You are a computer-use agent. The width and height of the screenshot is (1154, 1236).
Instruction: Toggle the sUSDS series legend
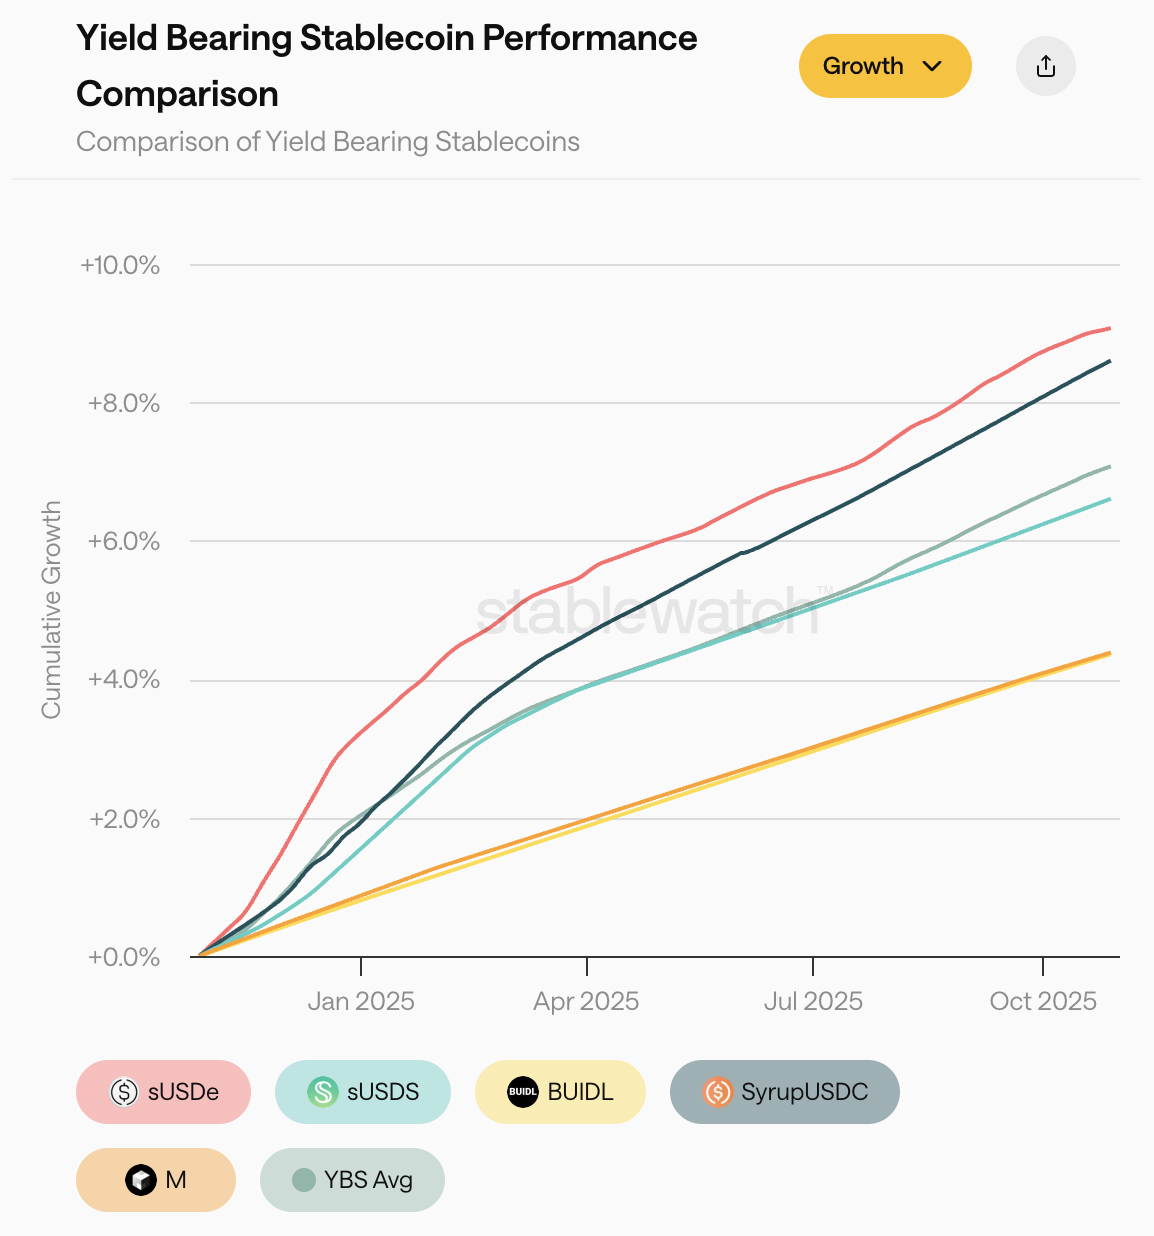click(362, 1091)
